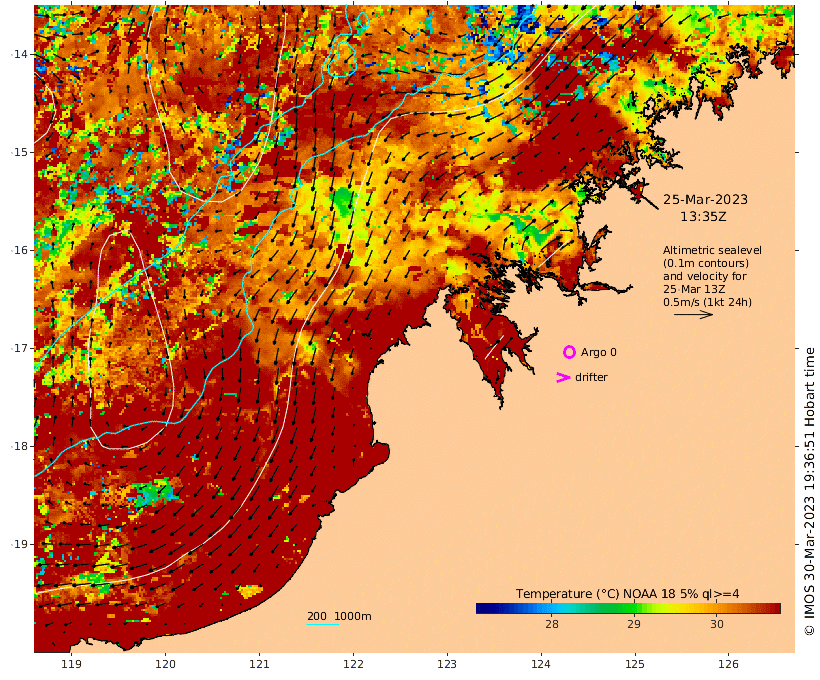Viewport: 820px width, 680px height.
Task: Click the colorbar value '30'
Action: 716,624
